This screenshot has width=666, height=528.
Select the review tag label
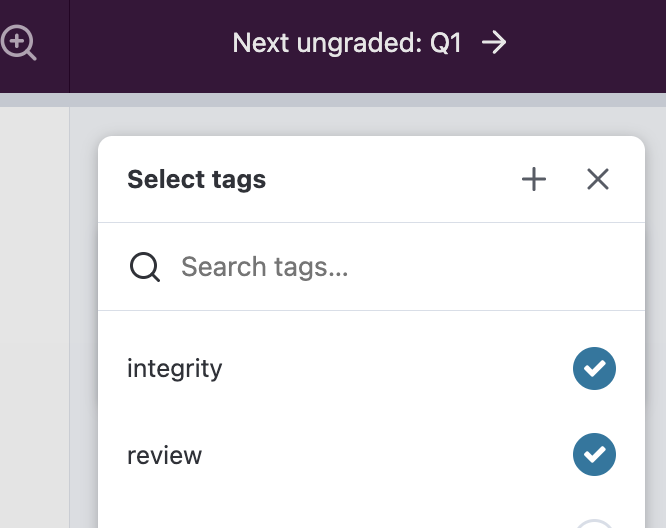click(165, 455)
